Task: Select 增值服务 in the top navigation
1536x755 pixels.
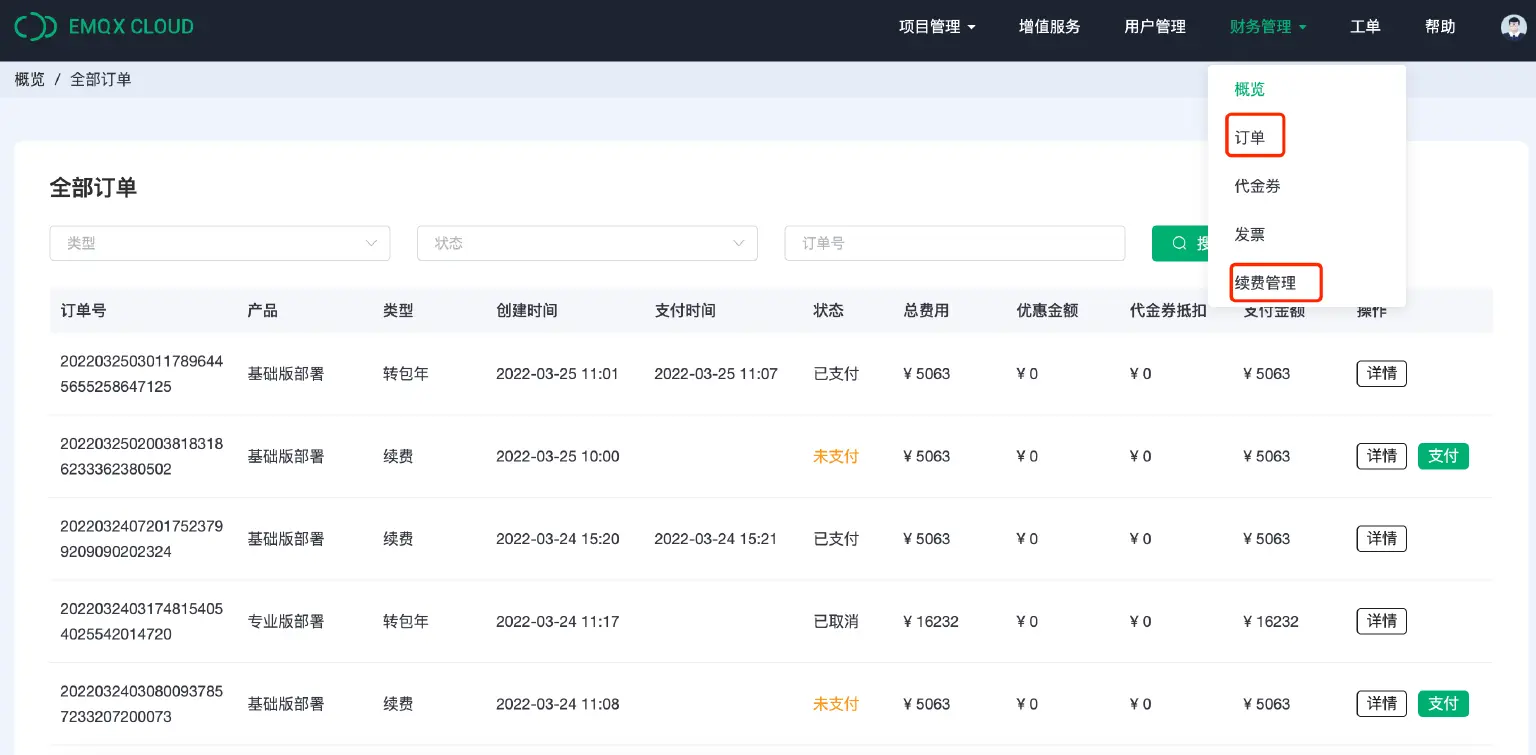Action: click(1049, 27)
